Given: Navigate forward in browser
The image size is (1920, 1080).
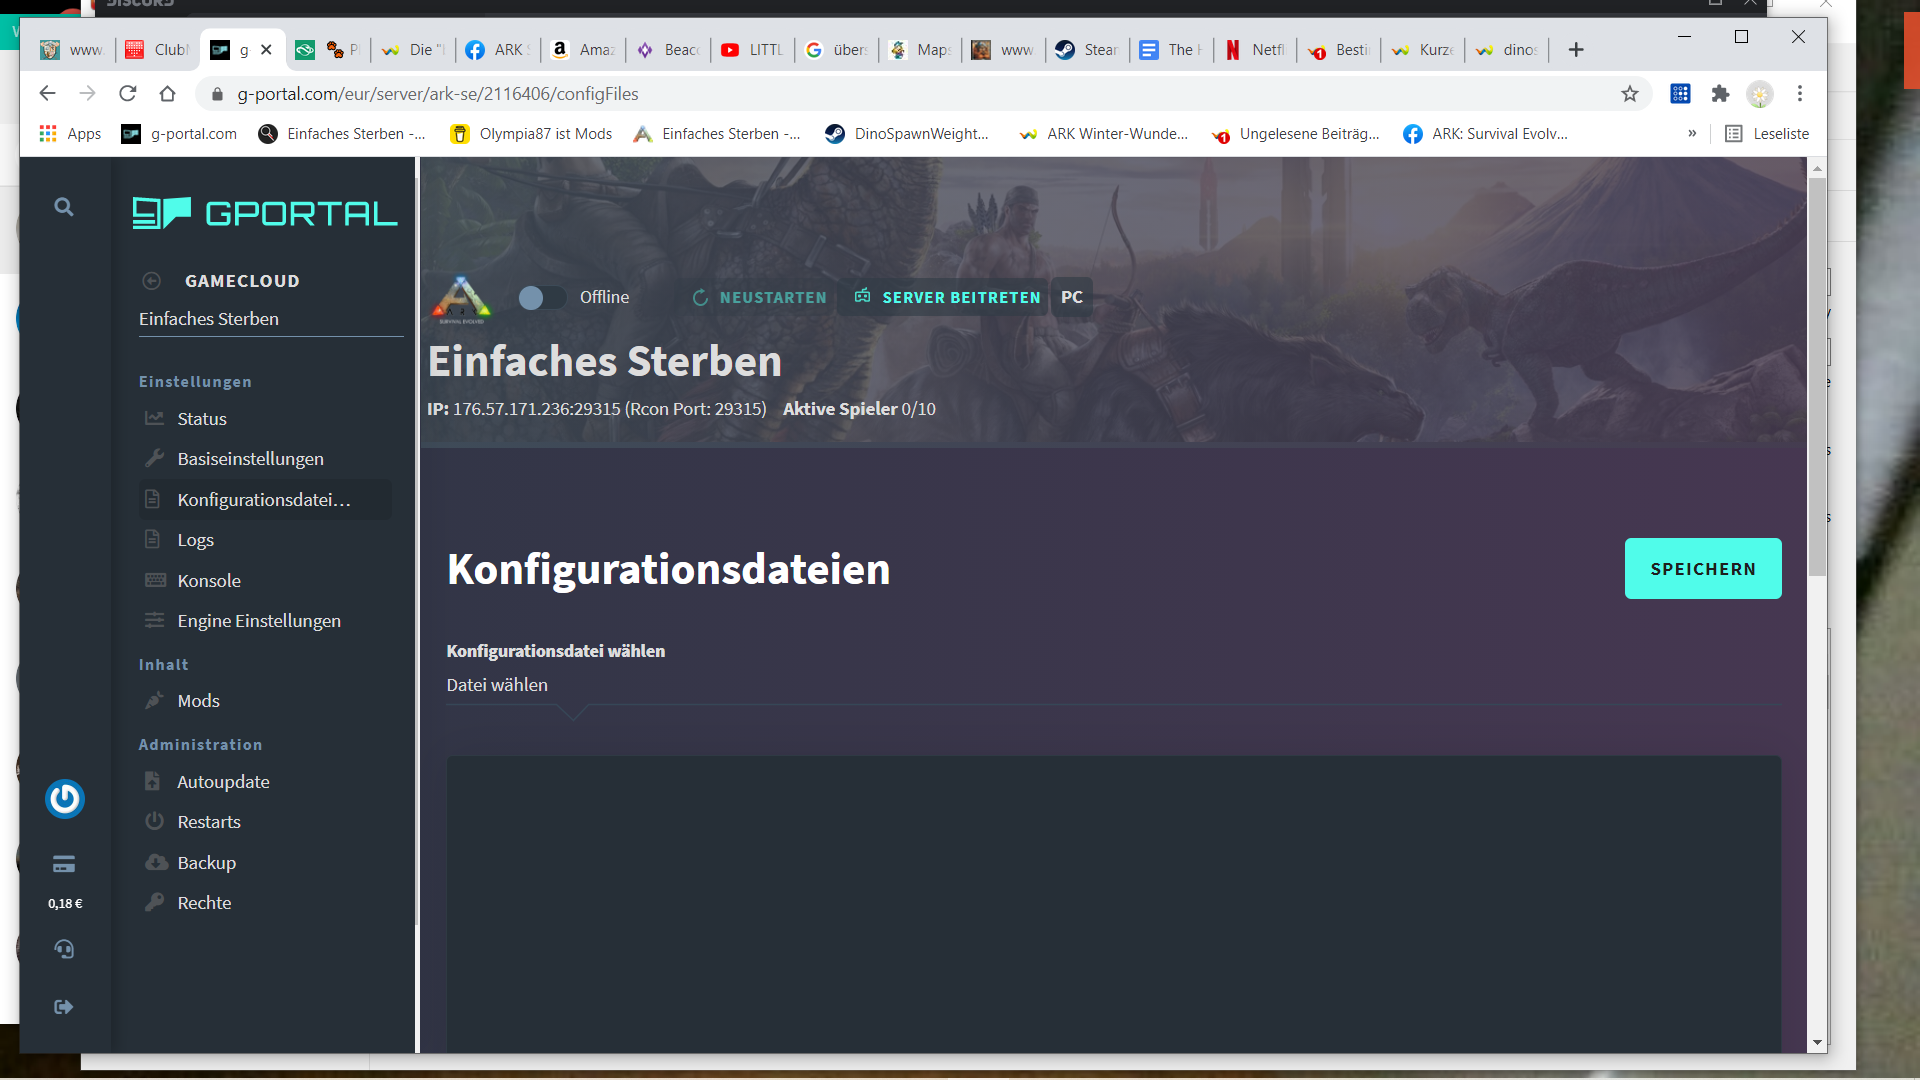Looking at the screenshot, I should point(87,94).
